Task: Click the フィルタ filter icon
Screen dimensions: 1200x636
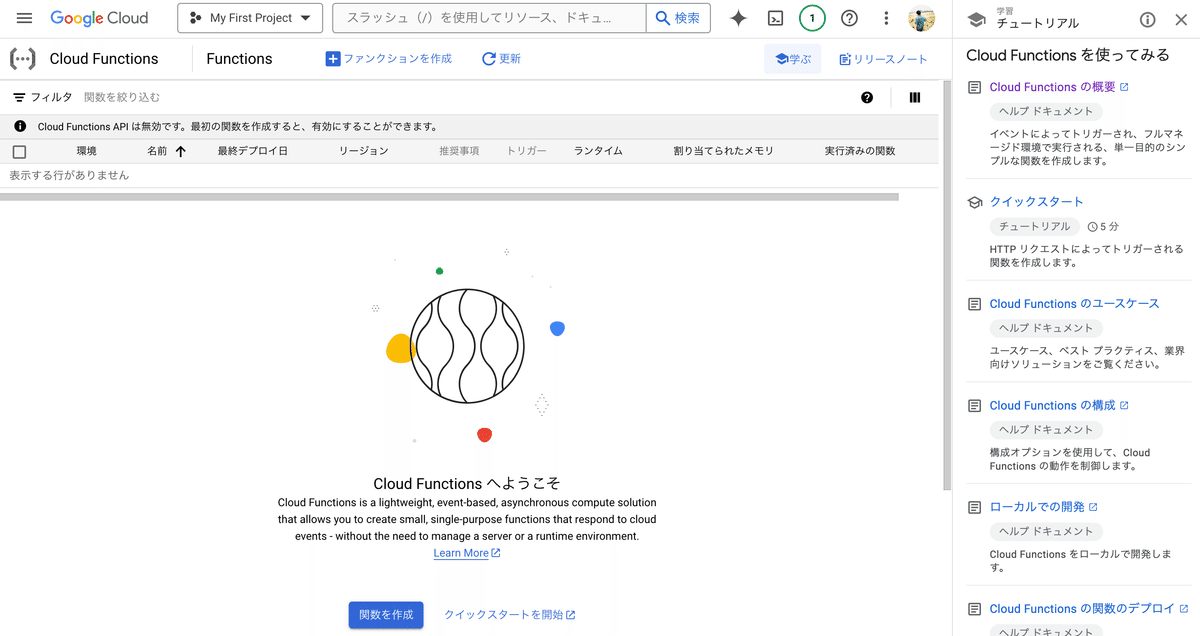Action: [x=19, y=97]
